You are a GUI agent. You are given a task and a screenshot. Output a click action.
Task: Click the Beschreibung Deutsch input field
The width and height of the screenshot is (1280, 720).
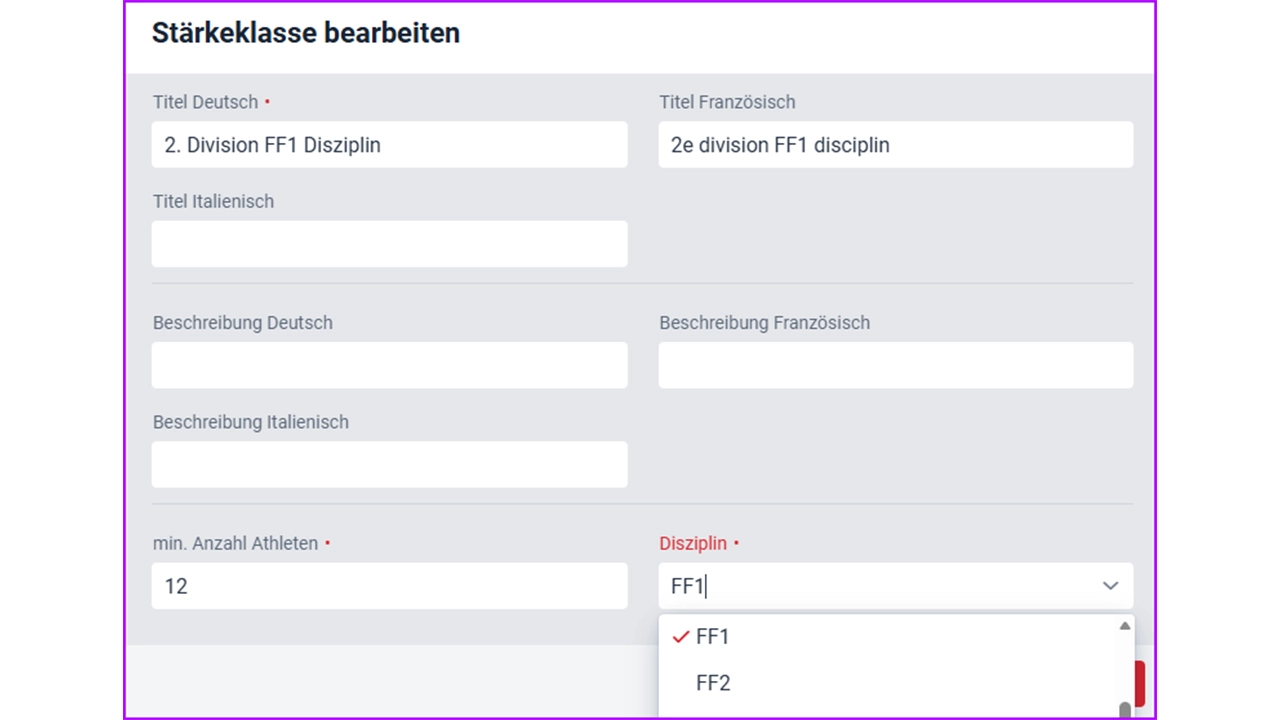[x=389, y=365]
